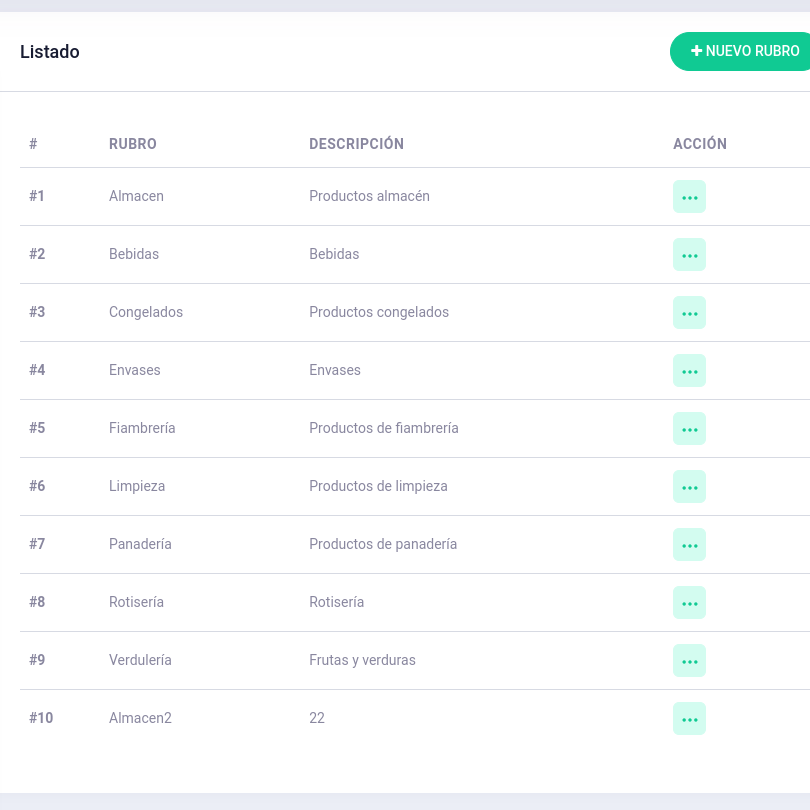Click the Verdulería rubro name

tap(140, 660)
